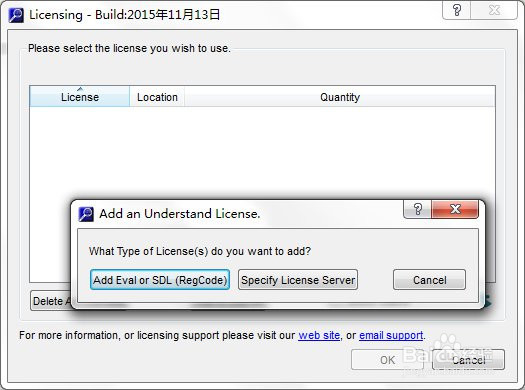Open help from the Licensing window question mark
Image resolution: width=525 pixels, height=390 pixels.
[457, 10]
